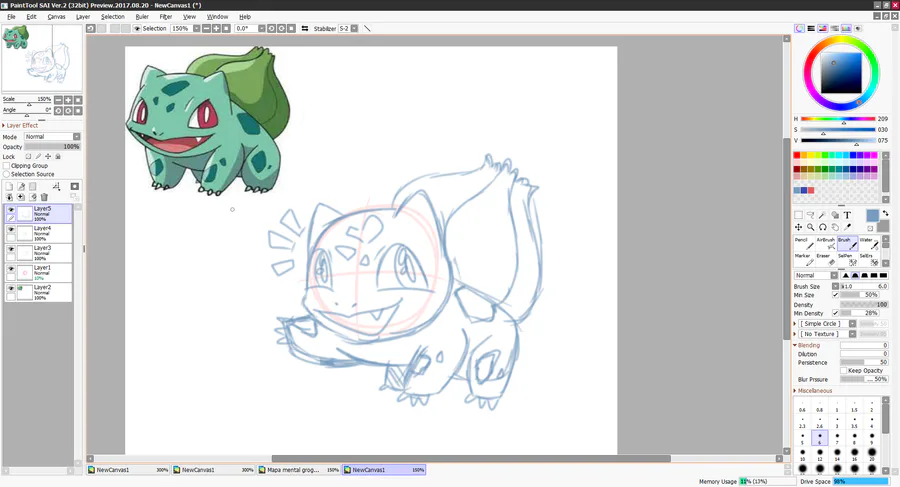Image resolution: width=900 pixels, height=487 pixels.
Task: Click the navigator canvas thumbnail
Action: tap(42, 57)
